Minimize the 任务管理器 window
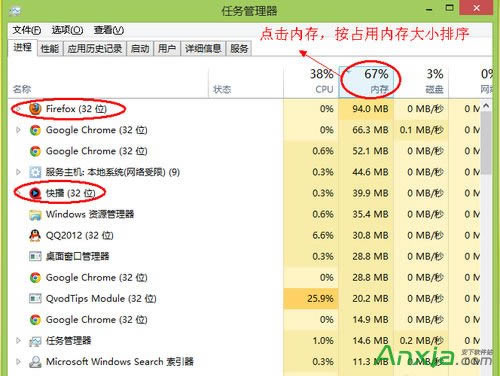Screen dimensions: 500x376 pos(430,9)
